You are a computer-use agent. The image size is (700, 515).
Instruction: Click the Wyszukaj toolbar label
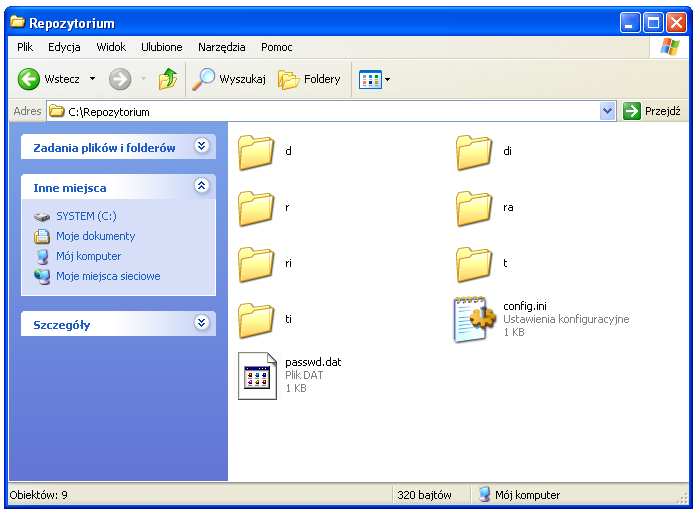click(x=242, y=79)
